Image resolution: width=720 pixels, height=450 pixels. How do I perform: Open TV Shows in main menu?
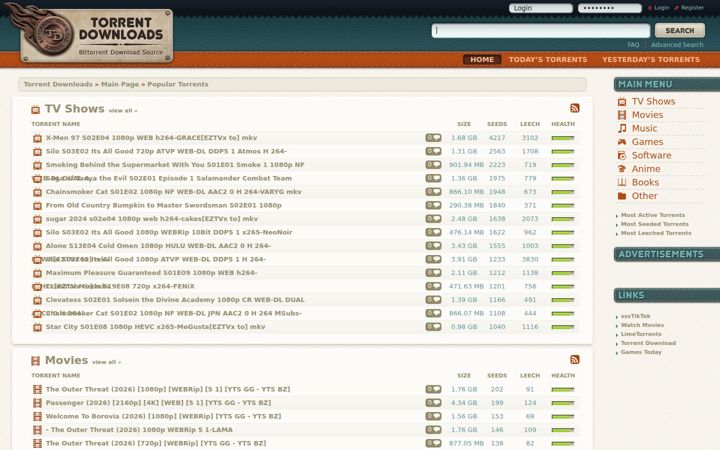pos(653,101)
